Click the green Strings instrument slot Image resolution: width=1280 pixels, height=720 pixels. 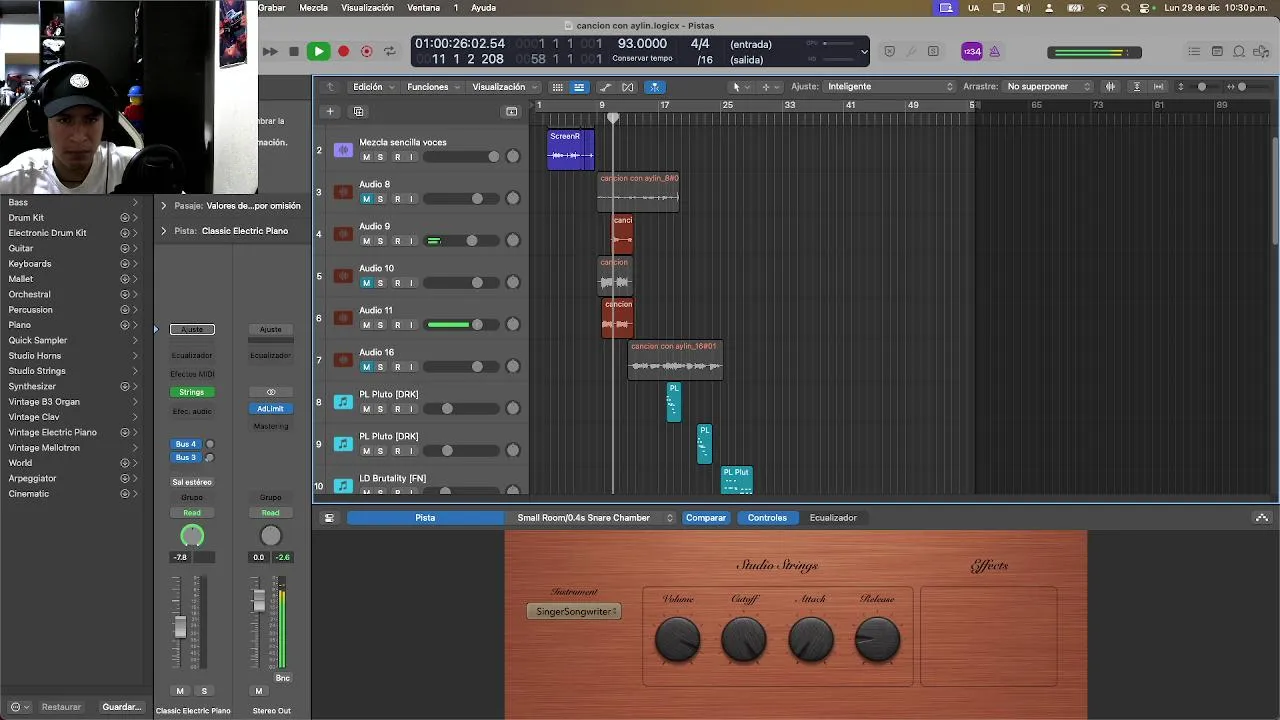pyautogui.click(x=192, y=392)
